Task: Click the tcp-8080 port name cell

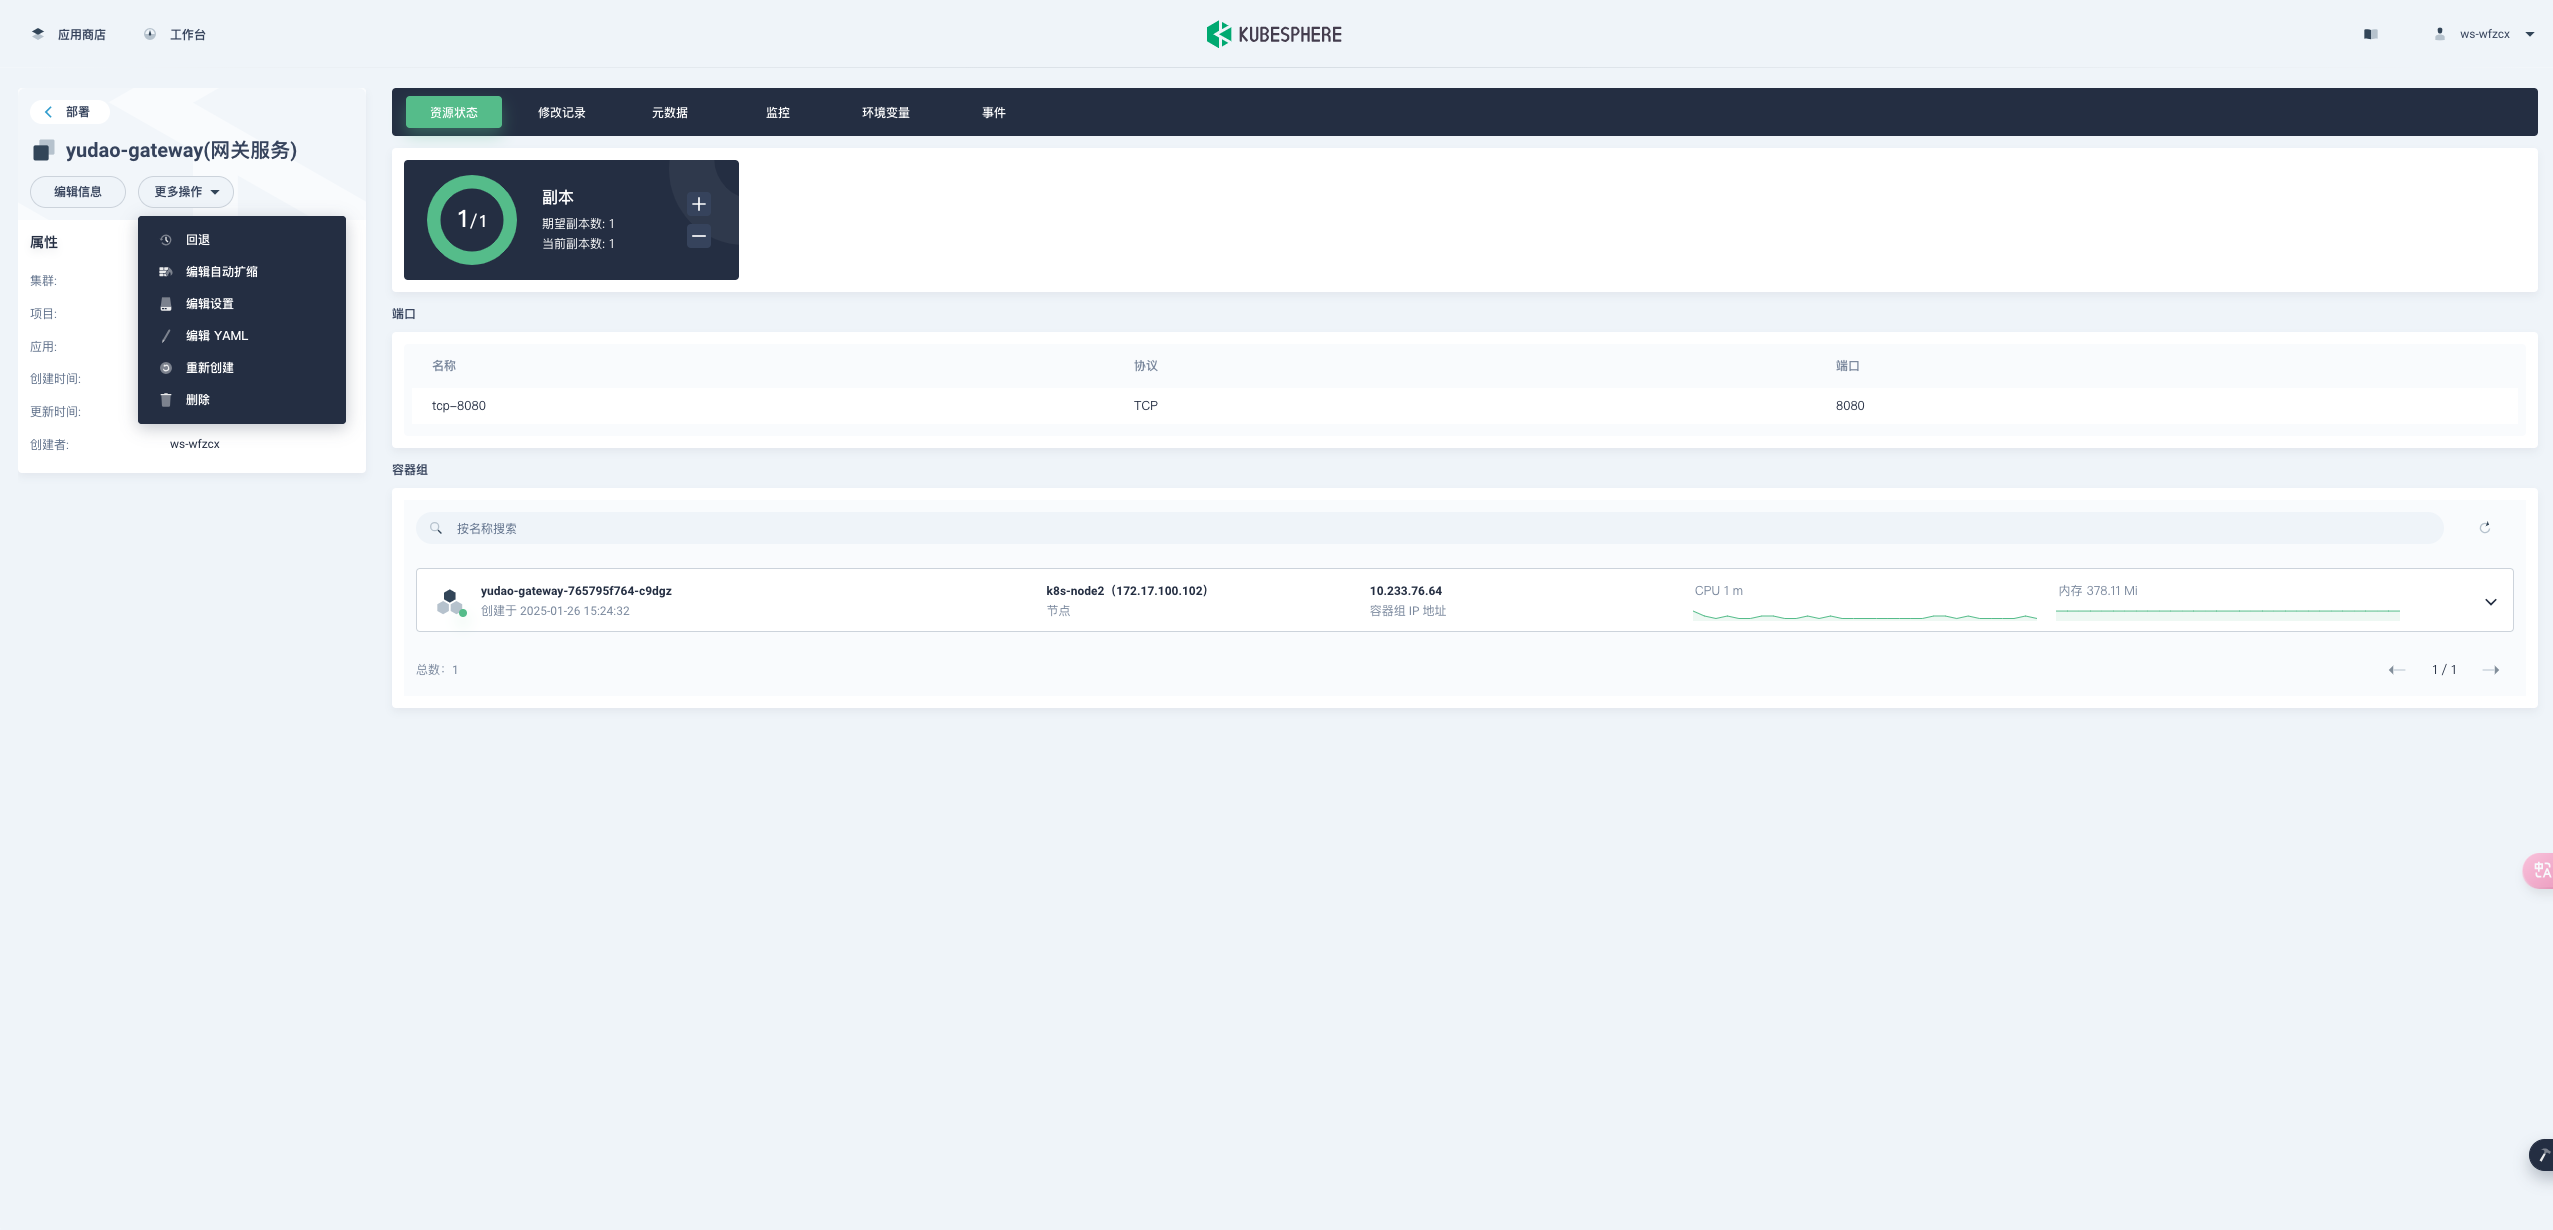Action: coord(459,406)
